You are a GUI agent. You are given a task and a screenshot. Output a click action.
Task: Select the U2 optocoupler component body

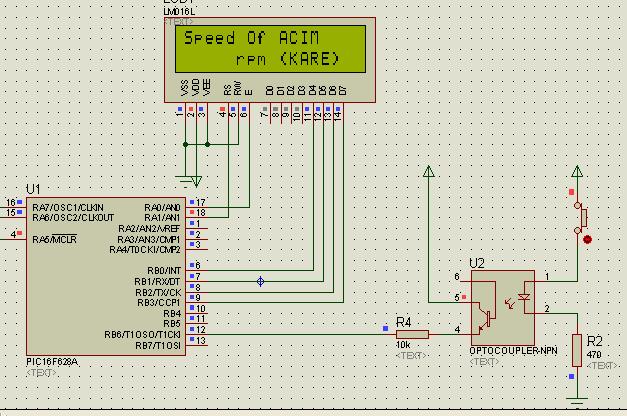click(x=503, y=308)
